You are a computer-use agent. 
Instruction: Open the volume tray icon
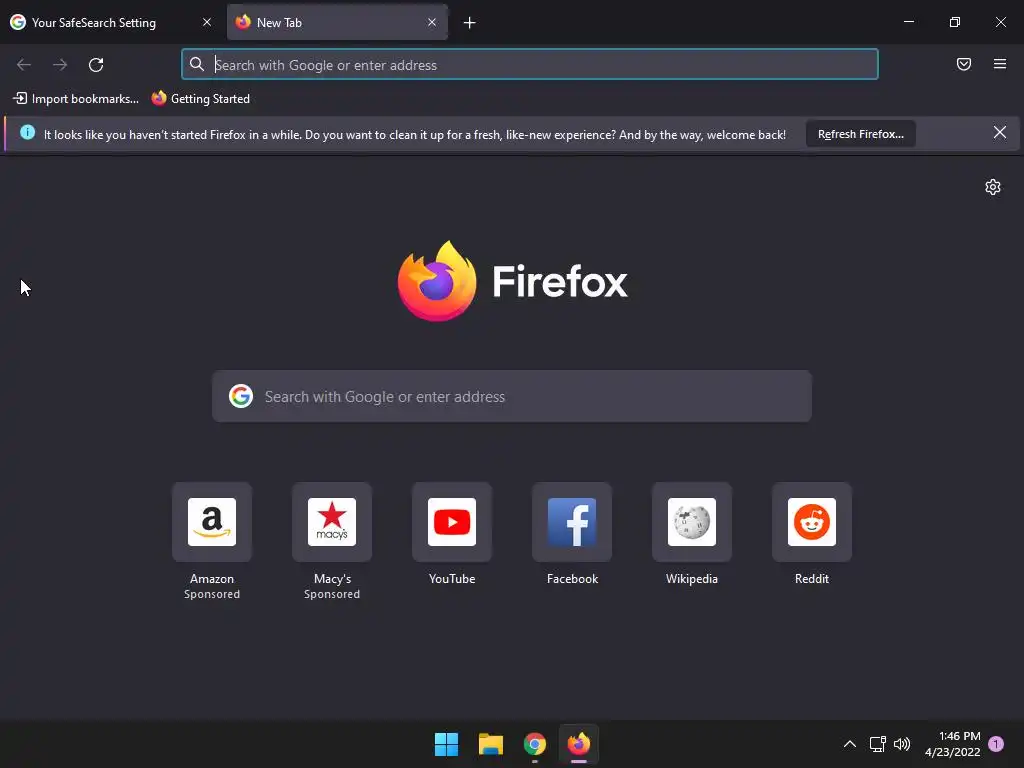coord(902,744)
